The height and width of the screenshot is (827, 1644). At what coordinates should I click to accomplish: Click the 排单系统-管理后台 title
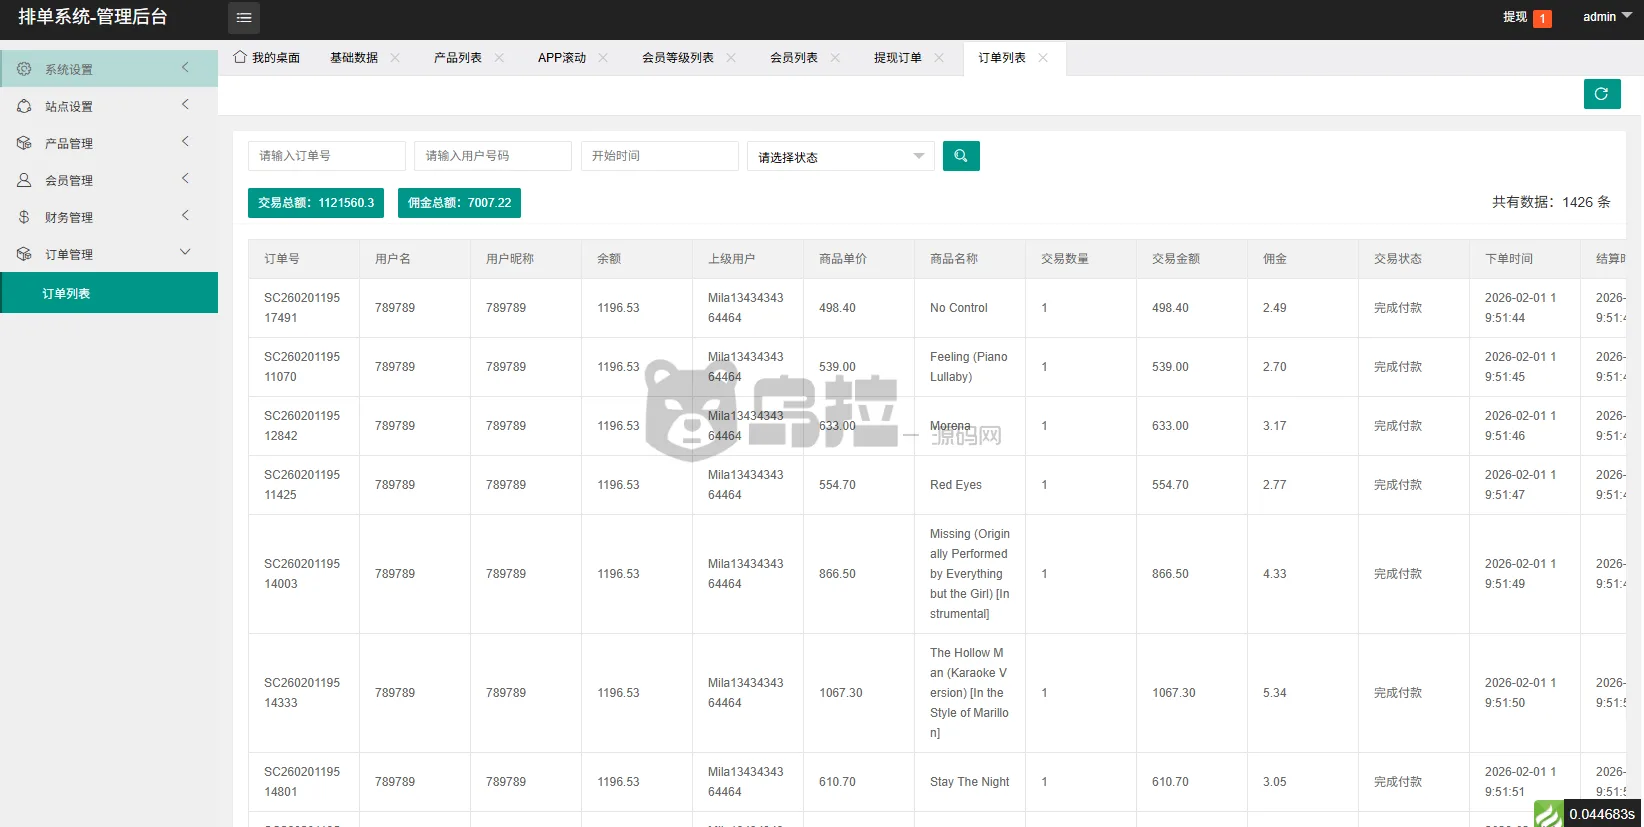pos(93,17)
